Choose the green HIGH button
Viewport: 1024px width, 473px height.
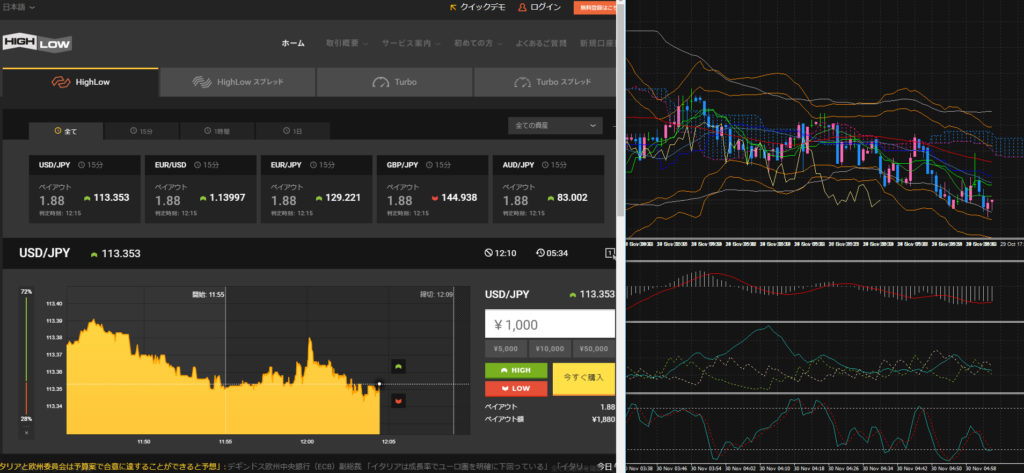point(516,370)
